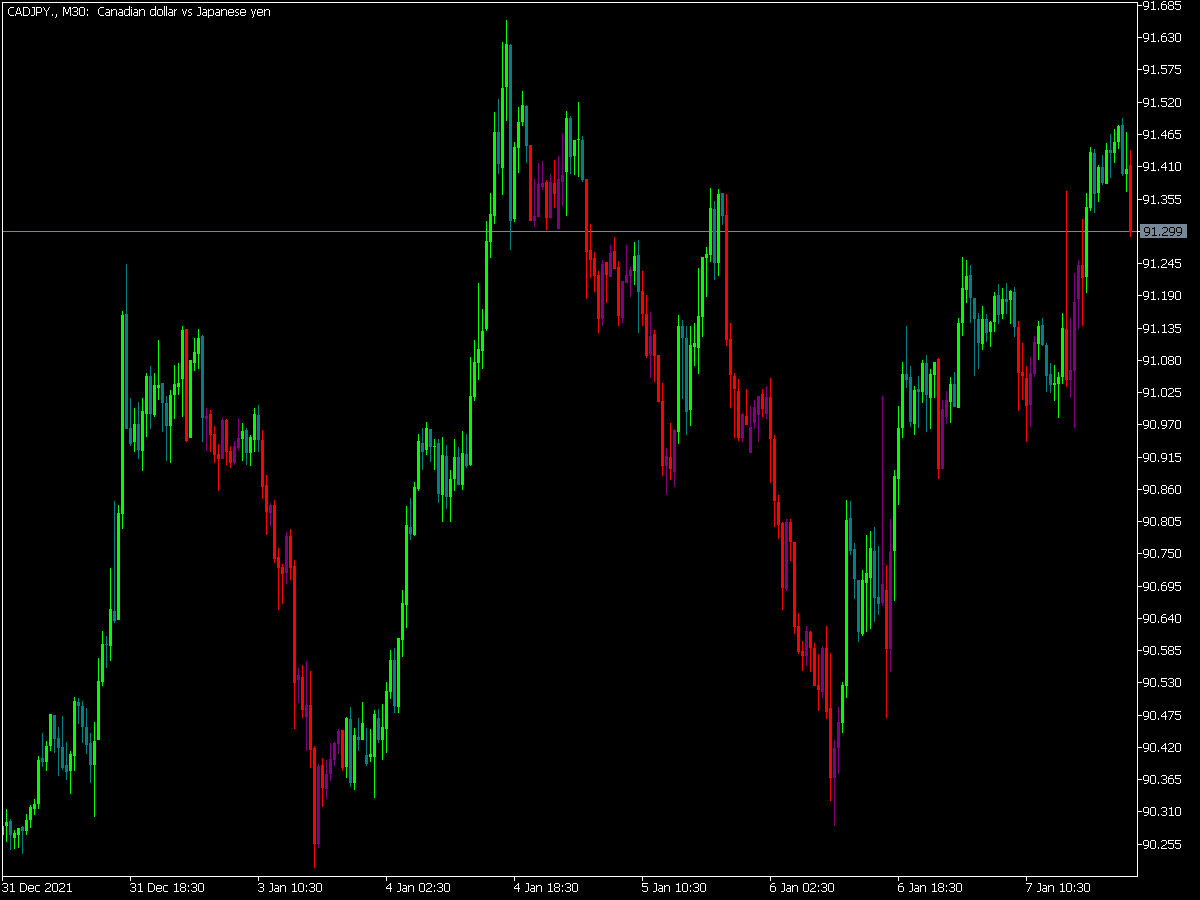Screen dimensions: 1200x900
Task: Click the price axis label 91.575
Action: tap(1160, 70)
